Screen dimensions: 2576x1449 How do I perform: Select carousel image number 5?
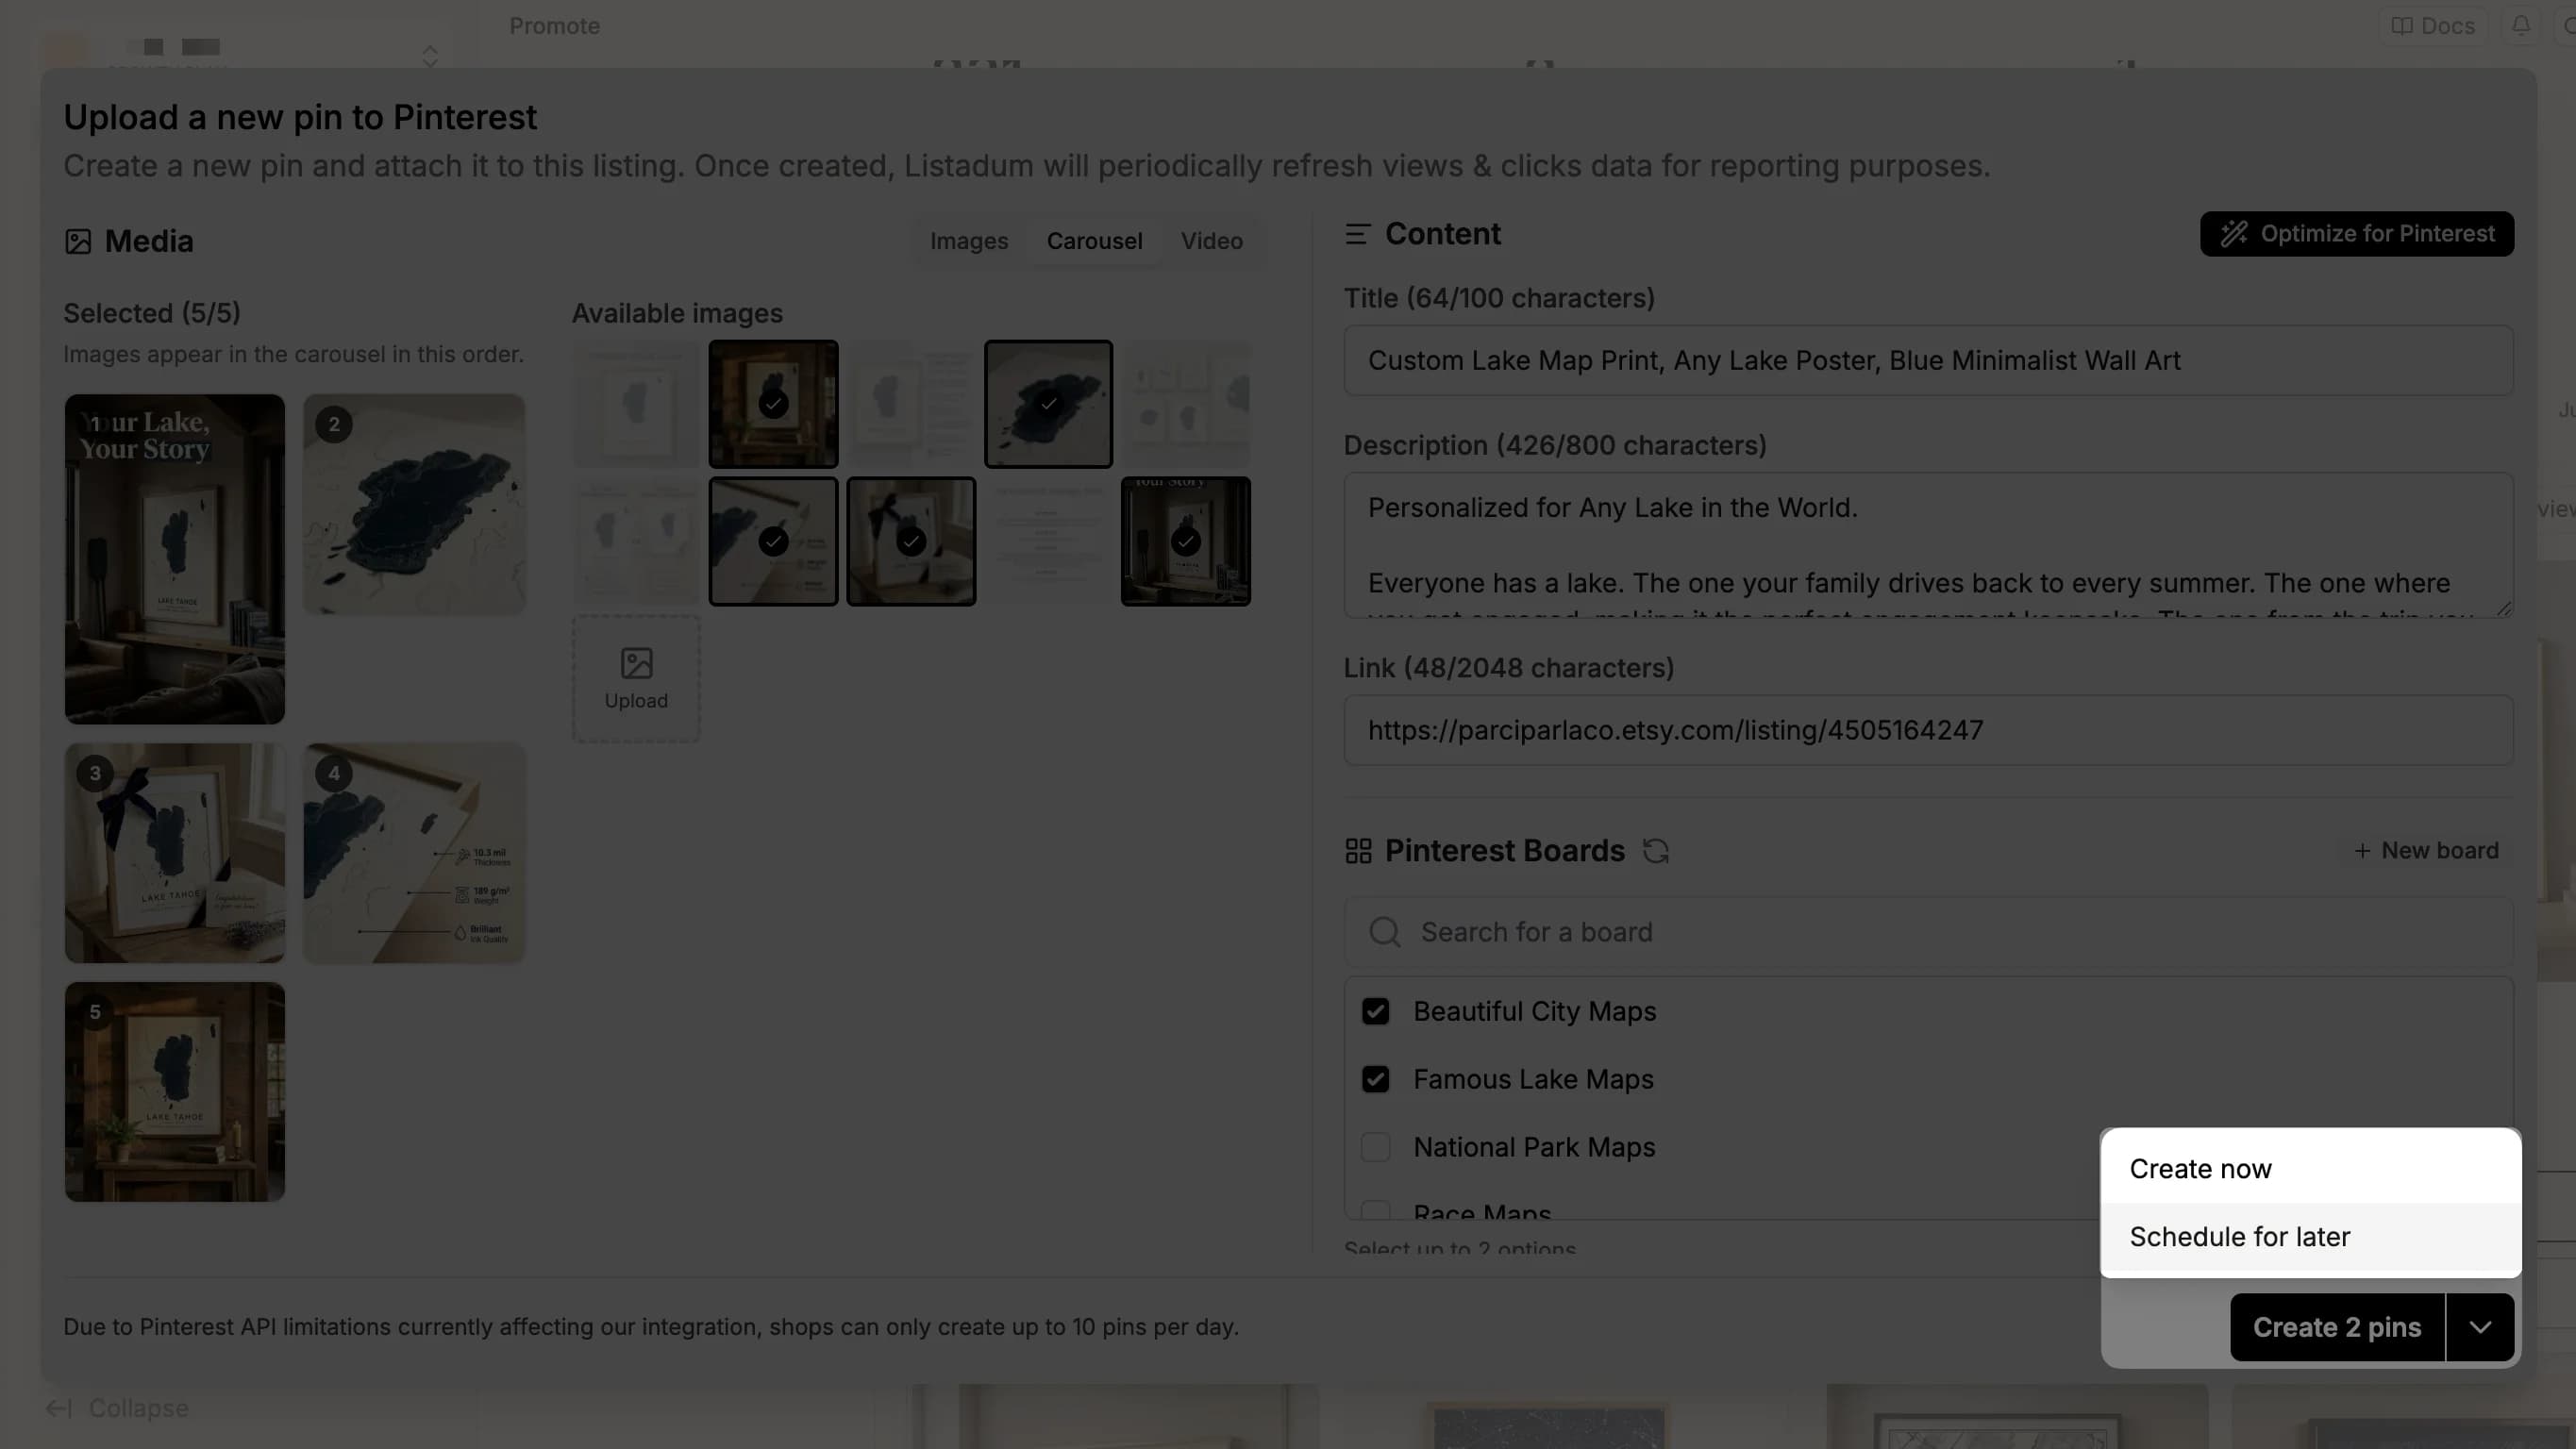click(175, 1092)
